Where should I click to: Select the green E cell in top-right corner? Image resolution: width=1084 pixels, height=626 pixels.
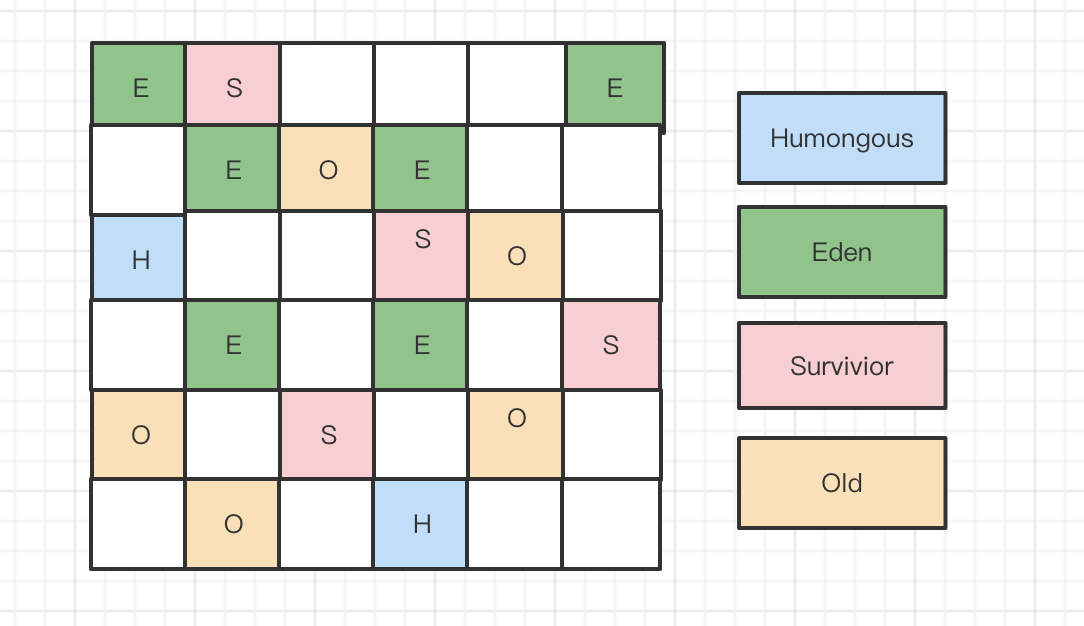click(615, 85)
